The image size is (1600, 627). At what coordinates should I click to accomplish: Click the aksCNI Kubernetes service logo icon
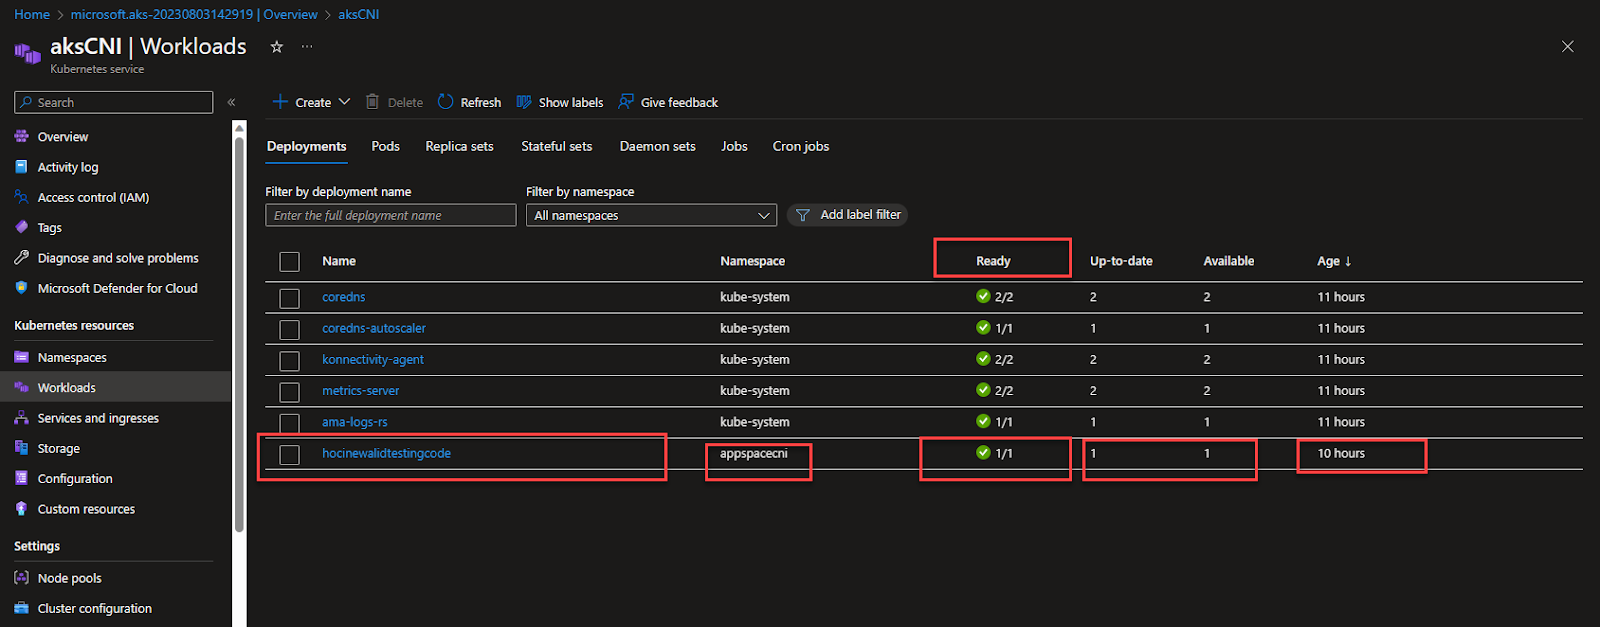28,53
